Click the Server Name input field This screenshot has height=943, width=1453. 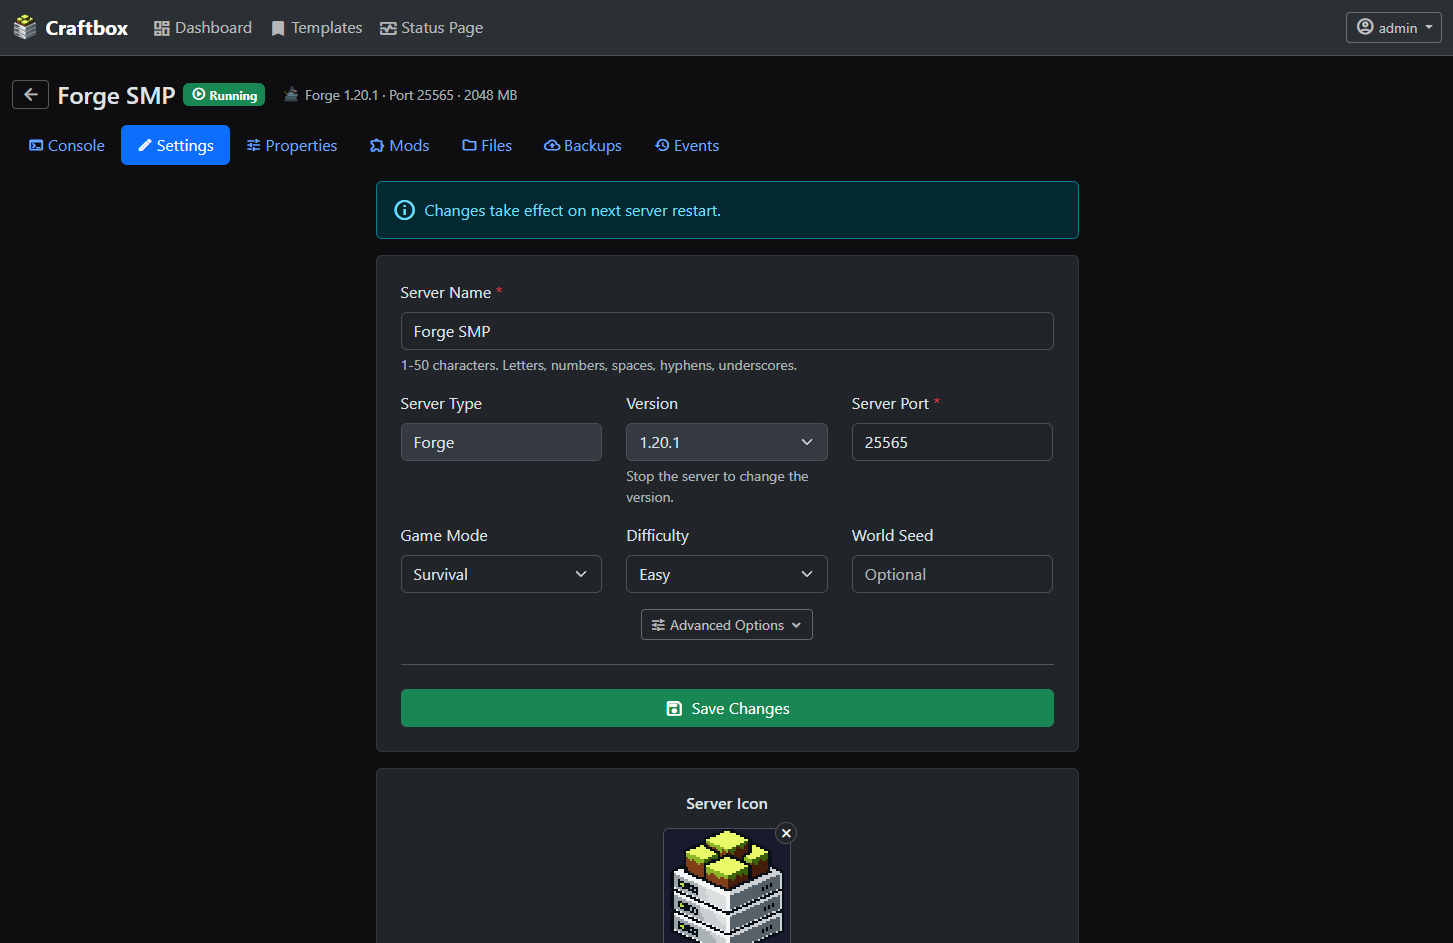(727, 331)
